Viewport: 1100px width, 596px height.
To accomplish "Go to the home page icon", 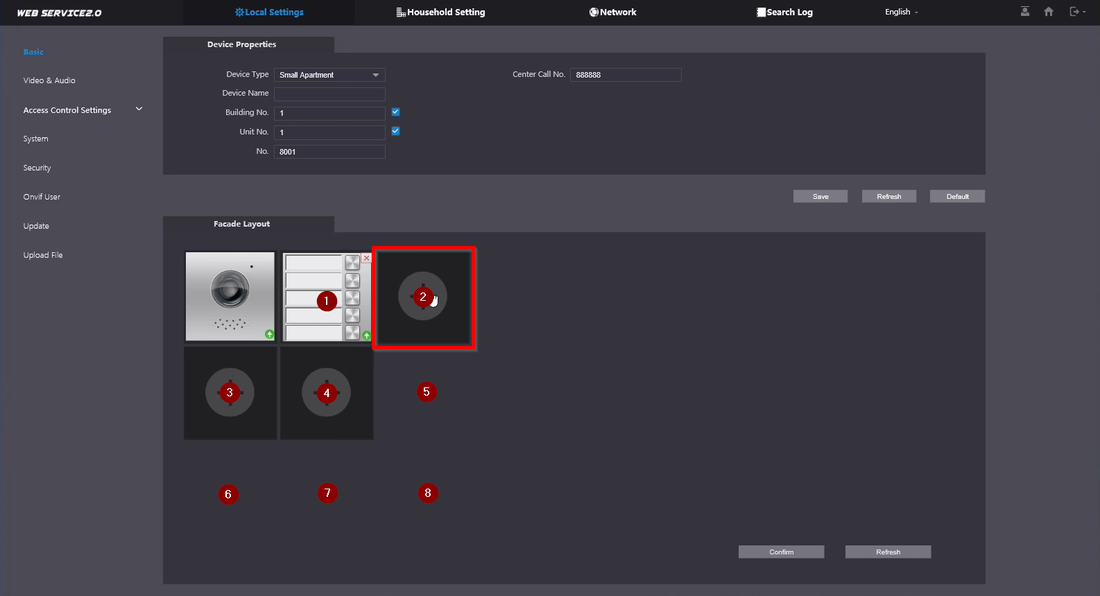I will (x=1049, y=11).
